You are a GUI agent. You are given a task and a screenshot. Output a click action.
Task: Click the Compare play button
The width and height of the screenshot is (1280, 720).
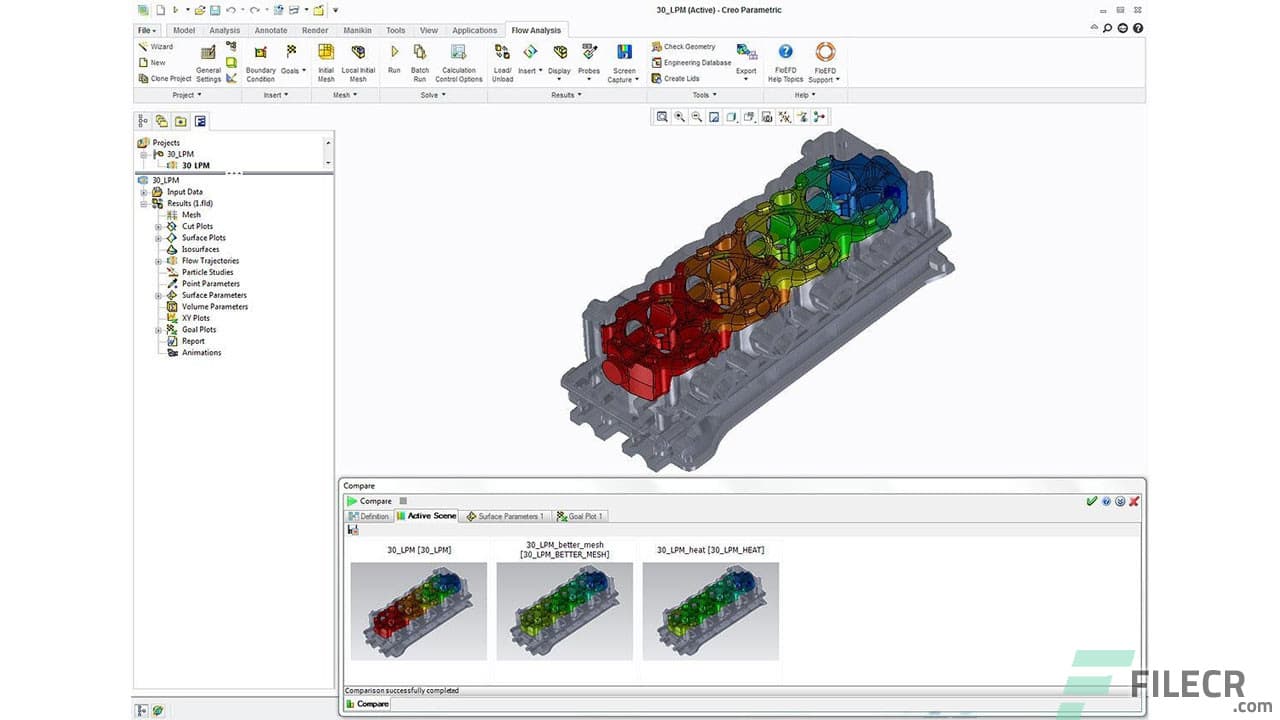pyautogui.click(x=352, y=501)
